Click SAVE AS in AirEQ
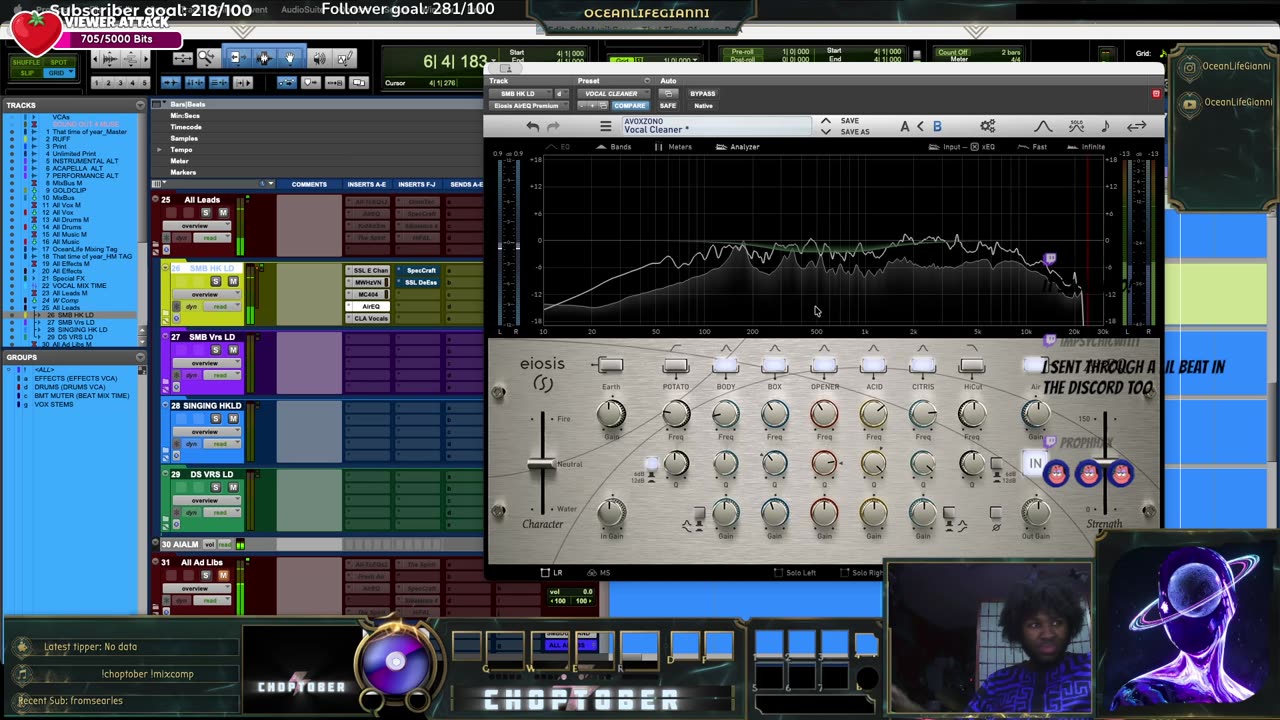 coord(855,132)
